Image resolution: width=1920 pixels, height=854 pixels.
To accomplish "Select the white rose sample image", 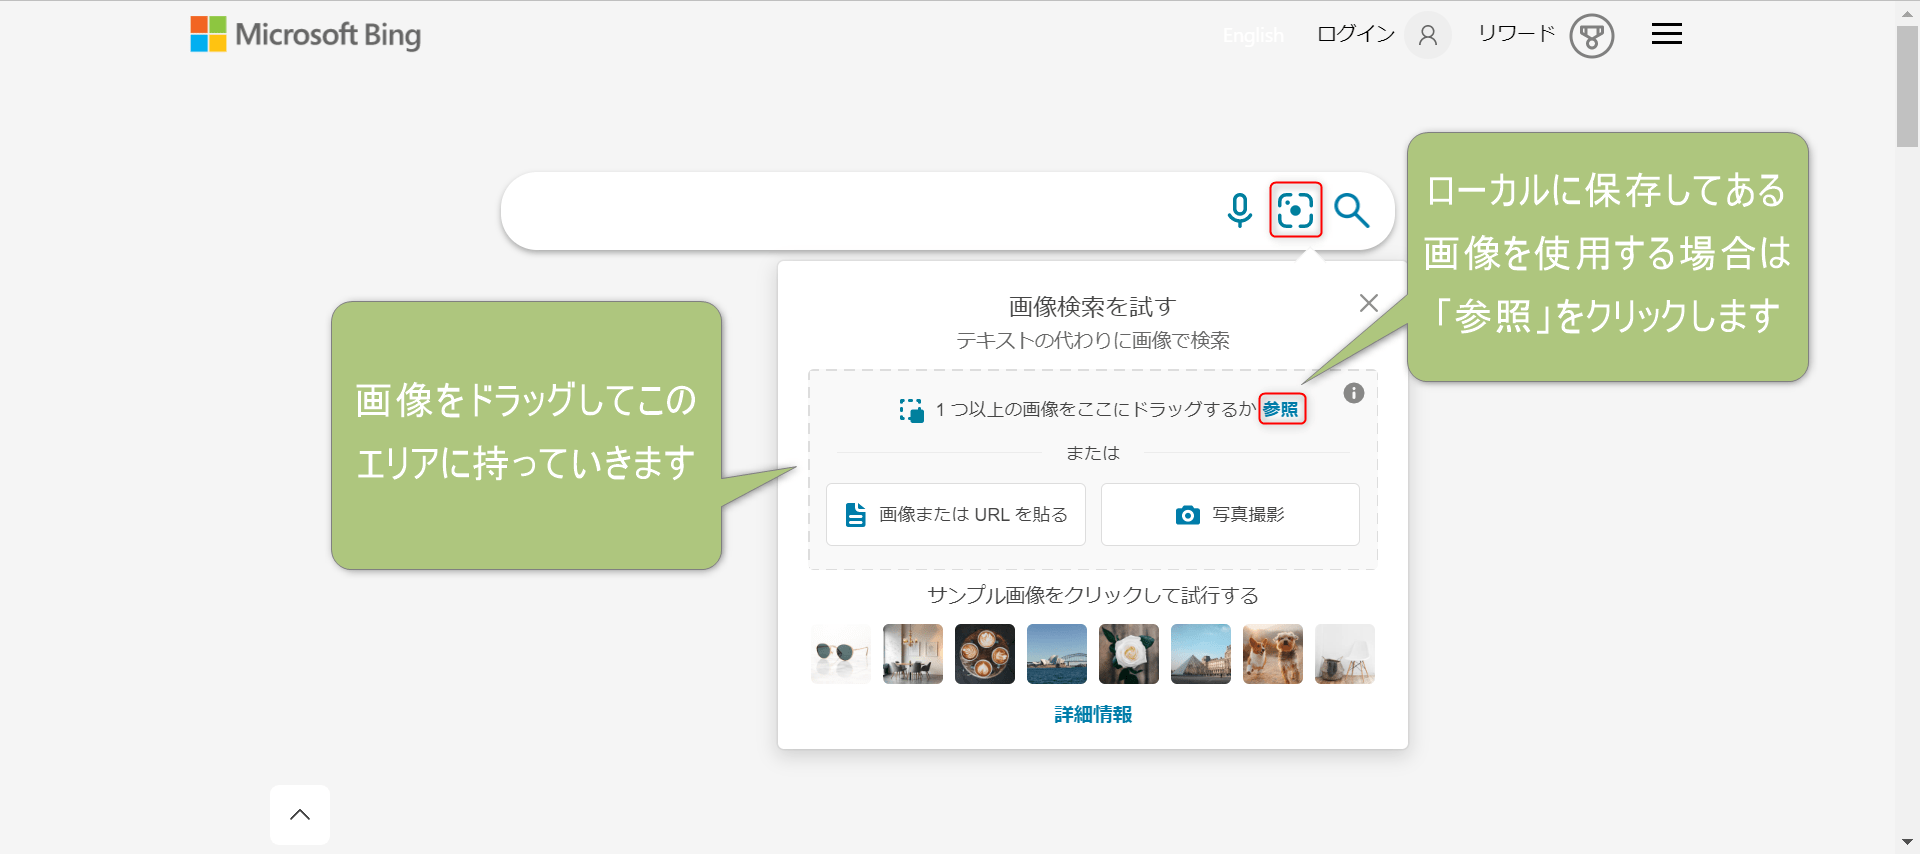I will [x=1129, y=654].
